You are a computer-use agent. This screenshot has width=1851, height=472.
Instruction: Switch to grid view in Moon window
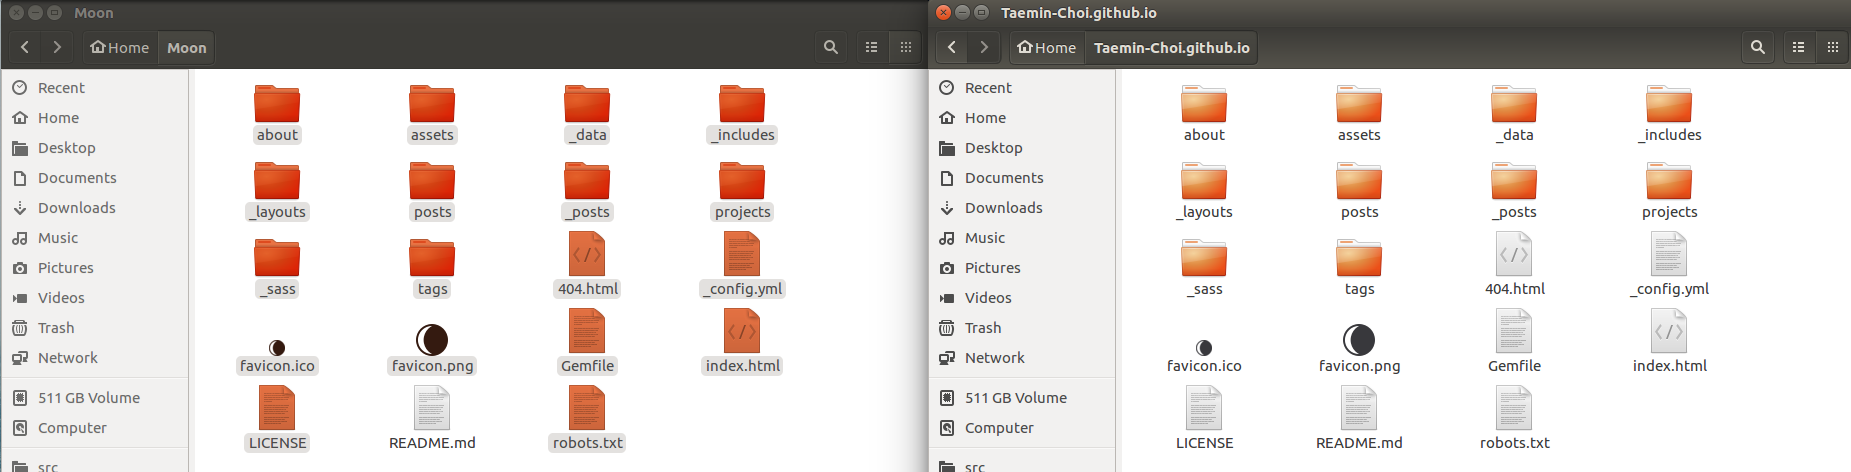(906, 47)
